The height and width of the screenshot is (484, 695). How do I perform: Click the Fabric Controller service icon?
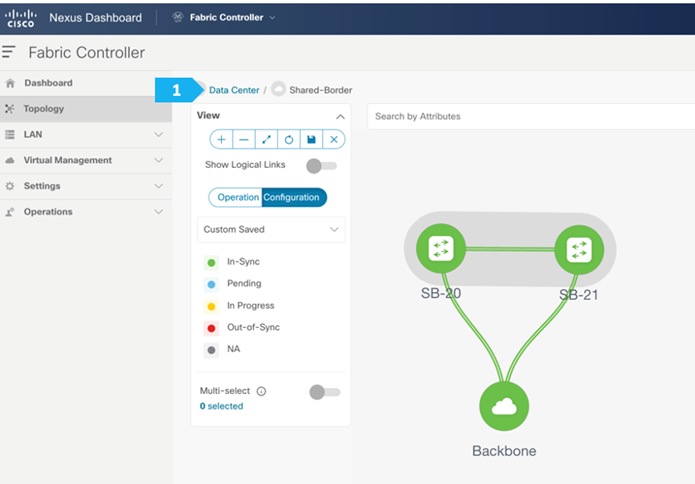coord(178,17)
